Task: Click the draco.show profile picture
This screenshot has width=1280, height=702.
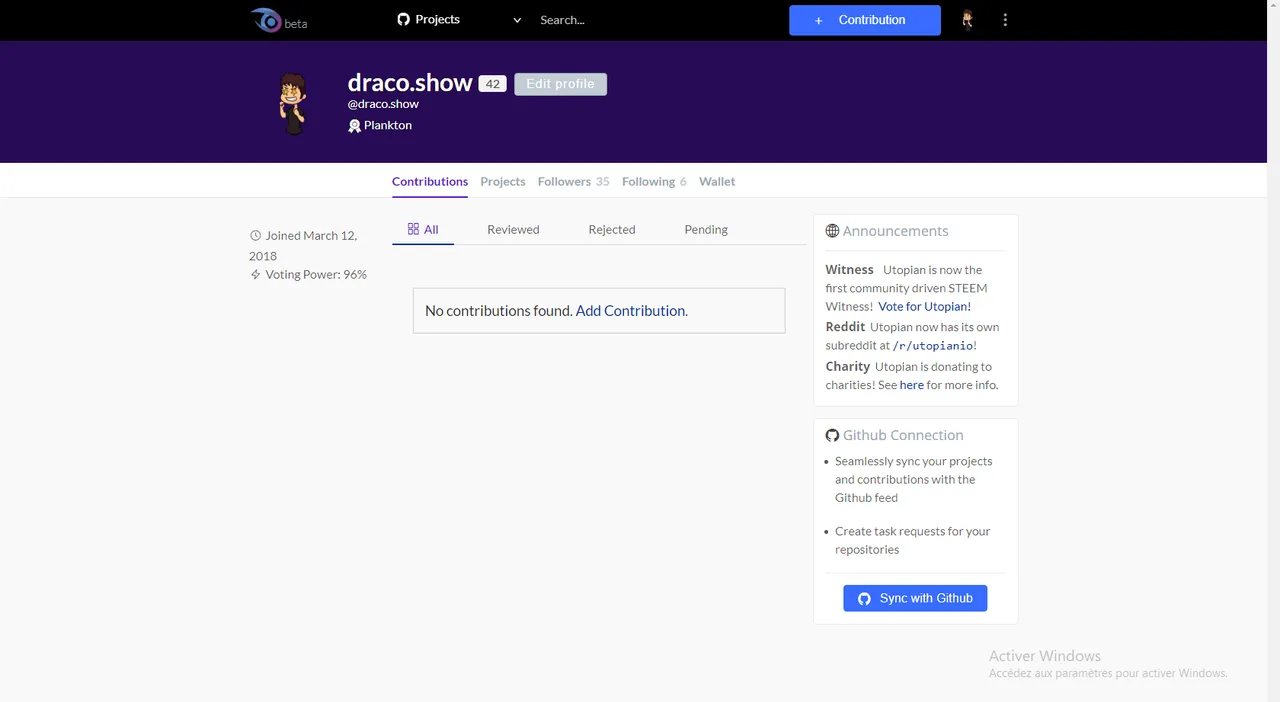Action: point(292,103)
